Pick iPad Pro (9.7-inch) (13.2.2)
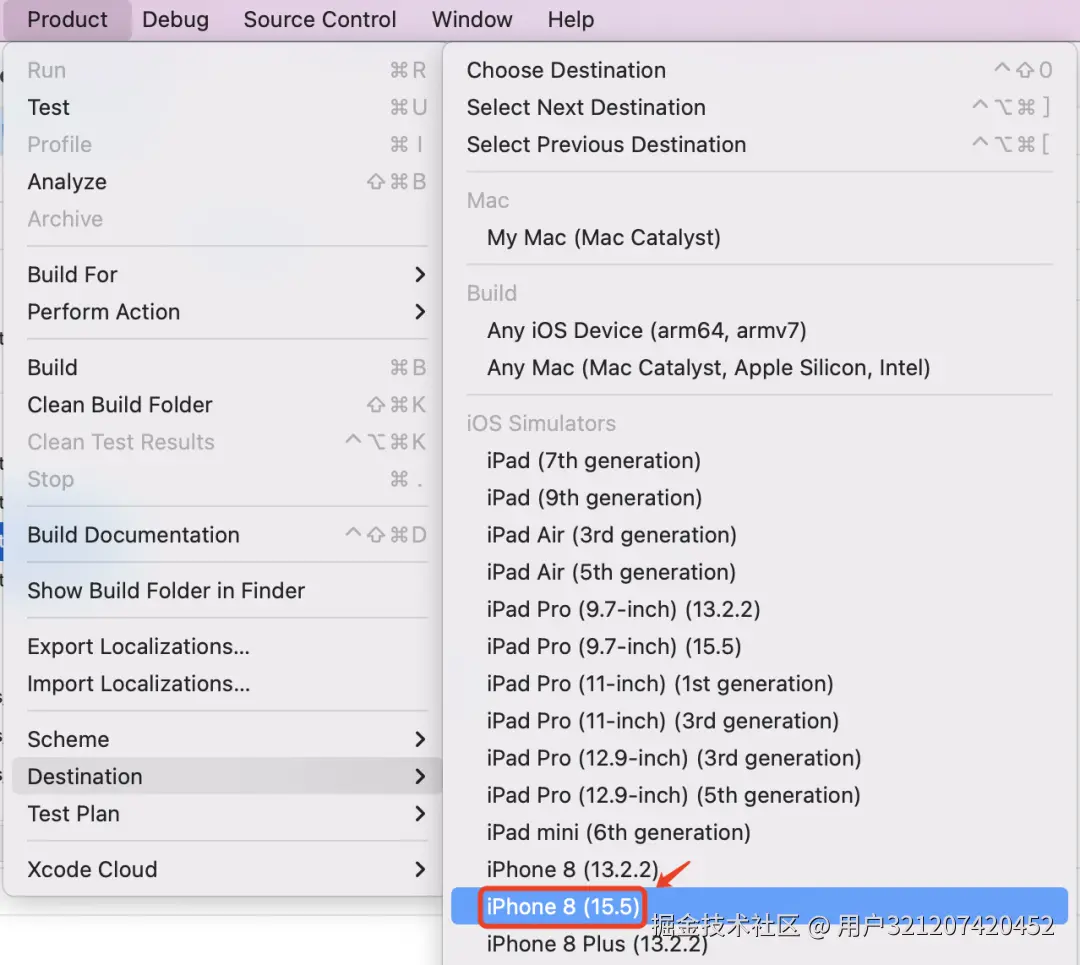1080x965 pixels. [x=759, y=610]
